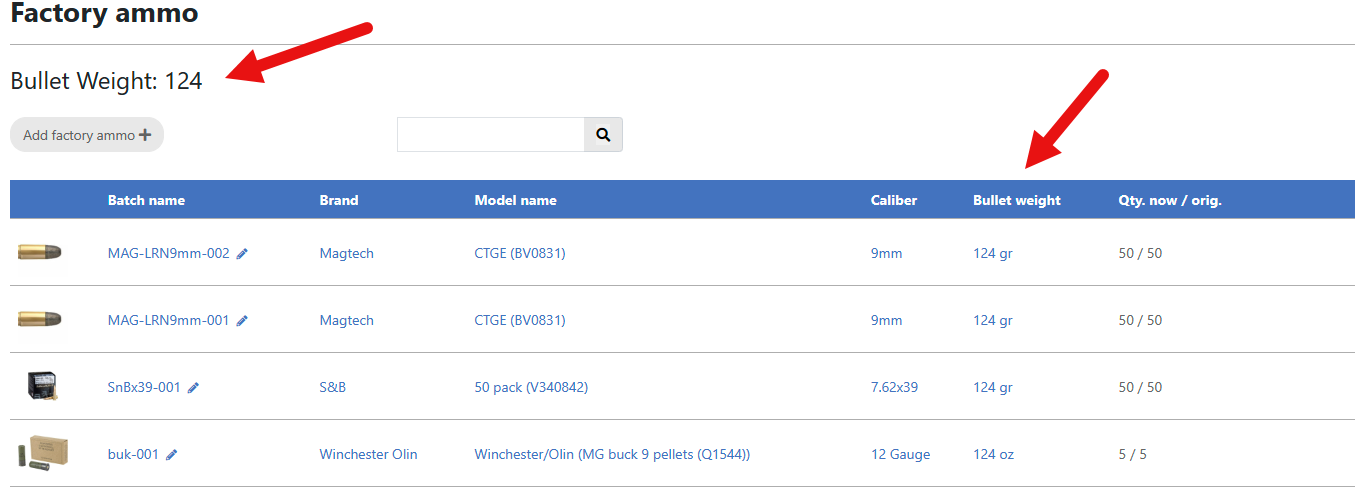Open the Winchester Olin brand link
Viewport: 1355px width, 501px height.
click(368, 454)
